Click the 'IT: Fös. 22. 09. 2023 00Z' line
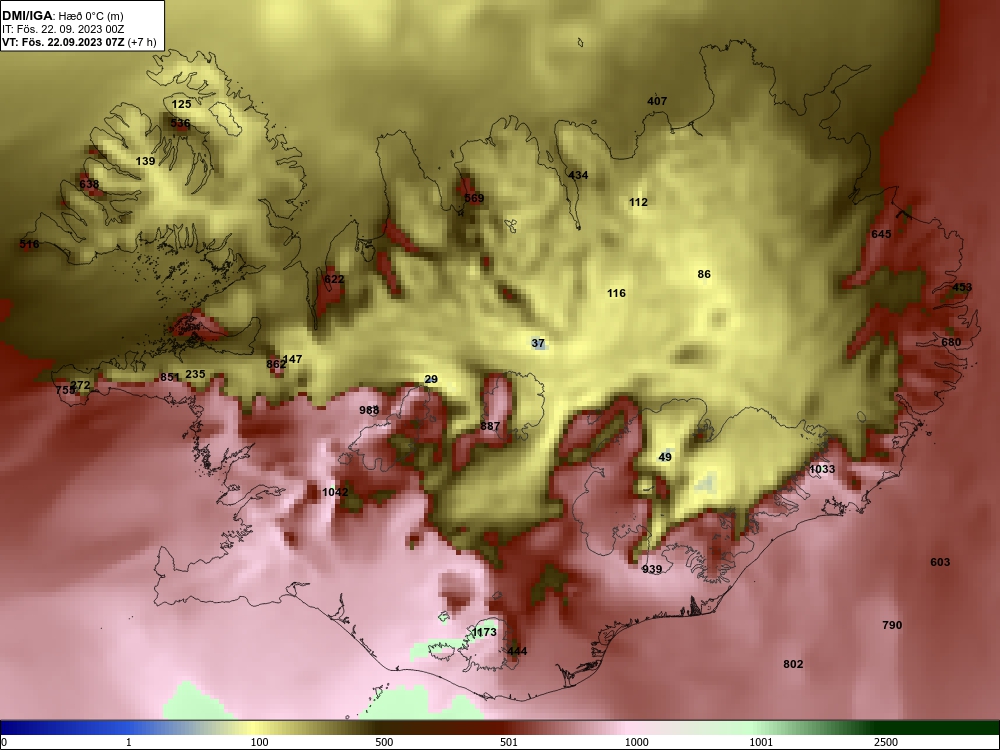The image size is (1000, 750). (x=63, y=29)
